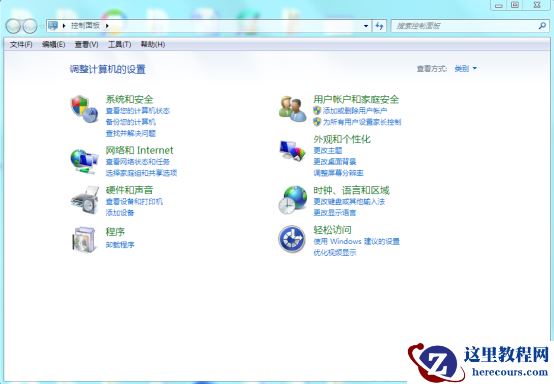Open the 类别 view-by dropdown

pyautogui.click(x=466, y=69)
